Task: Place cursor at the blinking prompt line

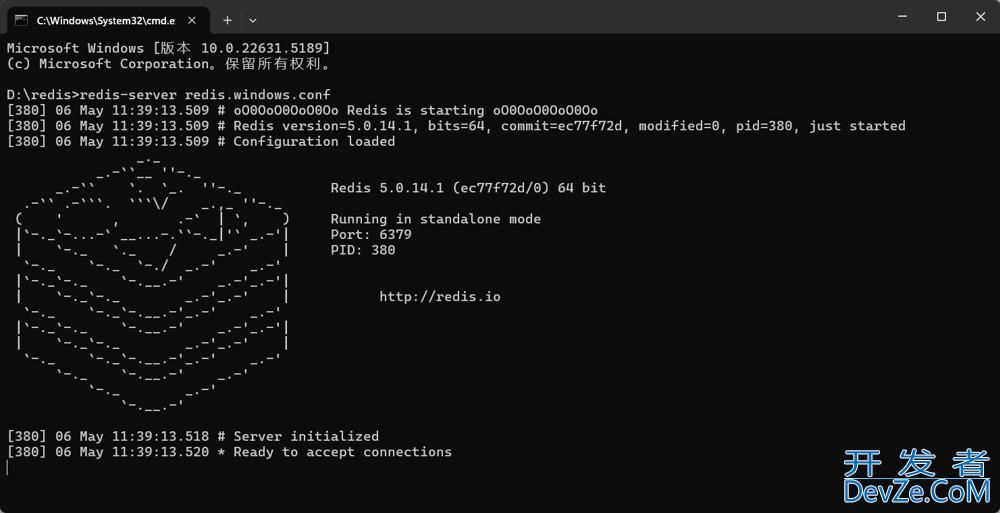Action: (8, 468)
